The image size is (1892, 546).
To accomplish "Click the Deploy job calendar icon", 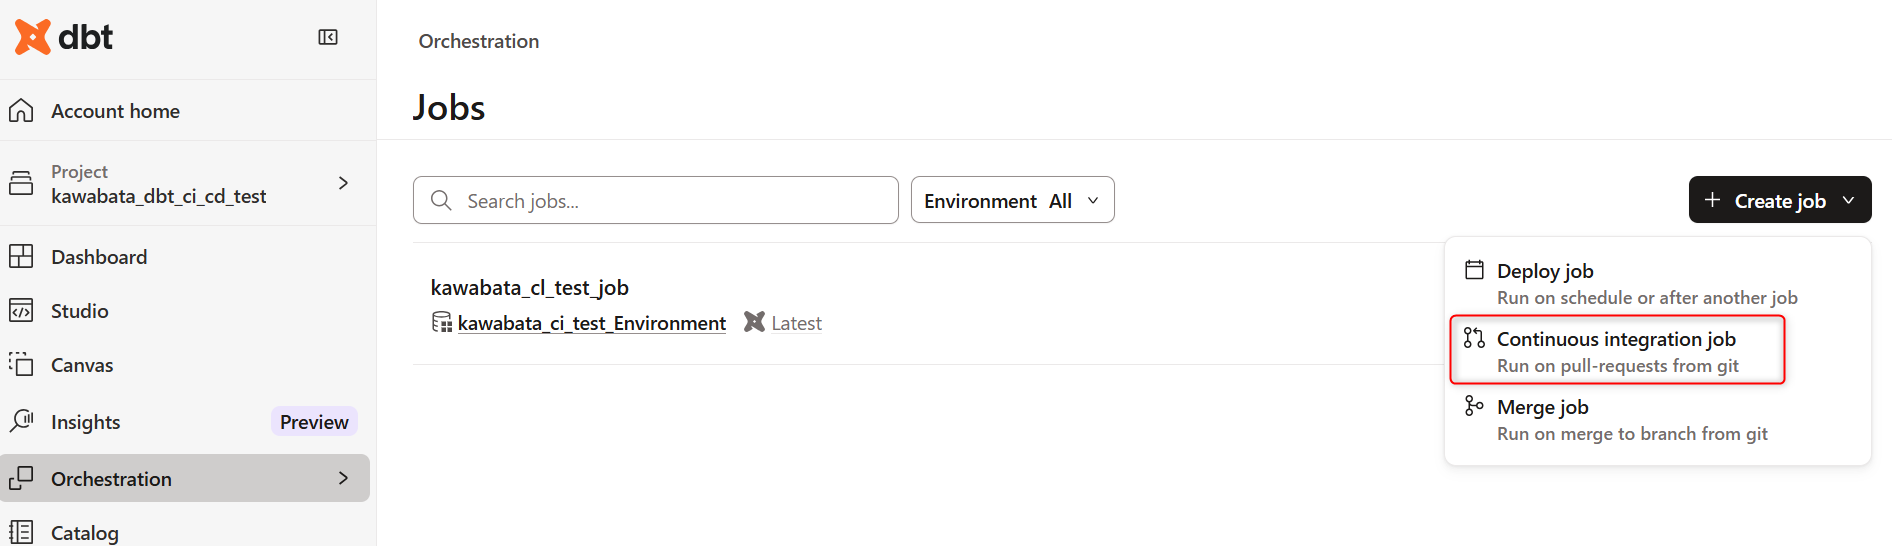I will point(1474,270).
